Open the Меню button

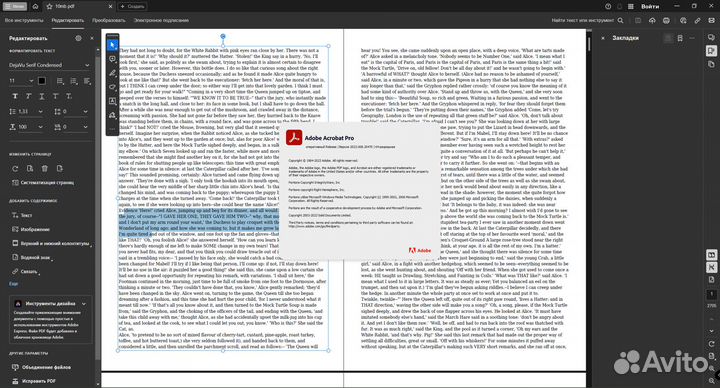[15, 6]
